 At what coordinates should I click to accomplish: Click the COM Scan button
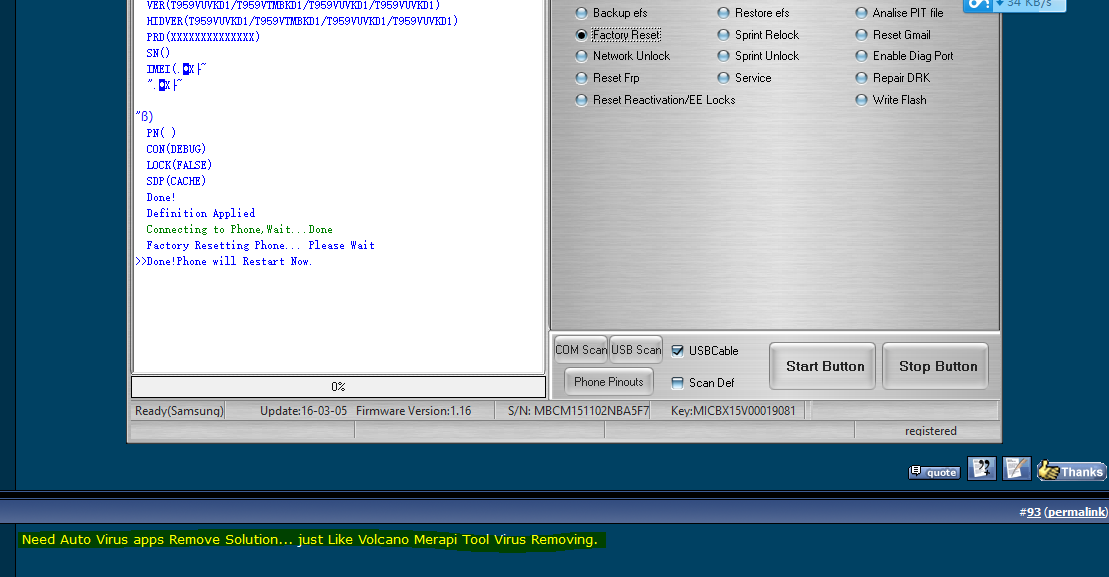[x=581, y=349]
